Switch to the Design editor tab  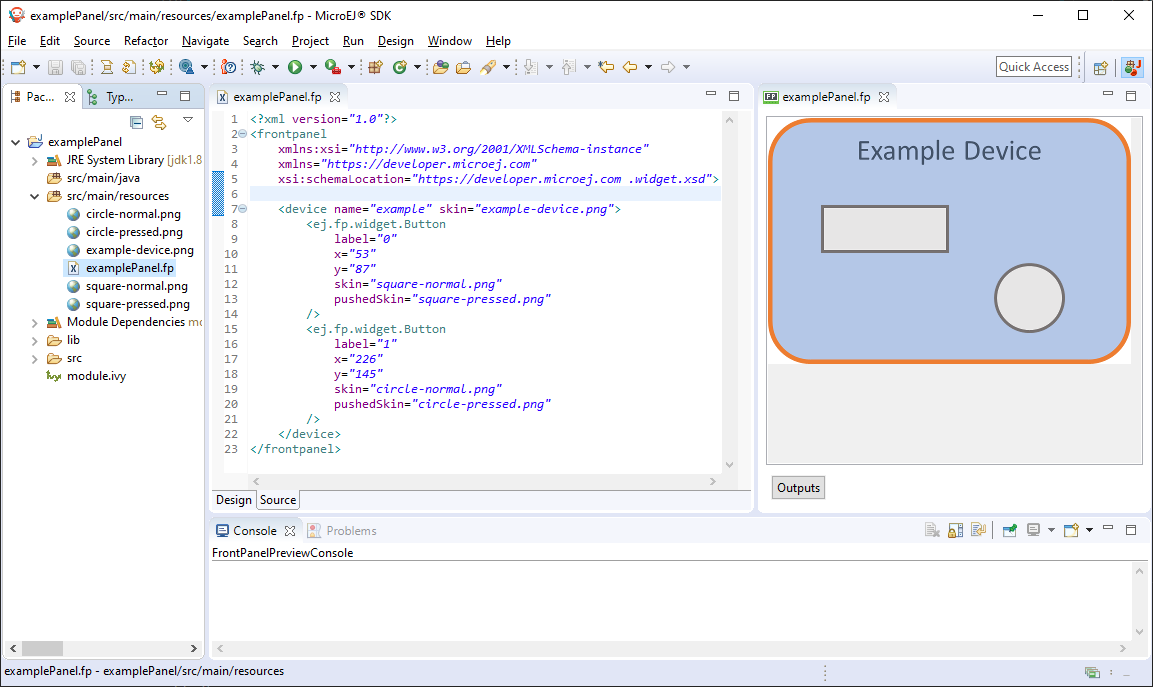click(x=234, y=500)
